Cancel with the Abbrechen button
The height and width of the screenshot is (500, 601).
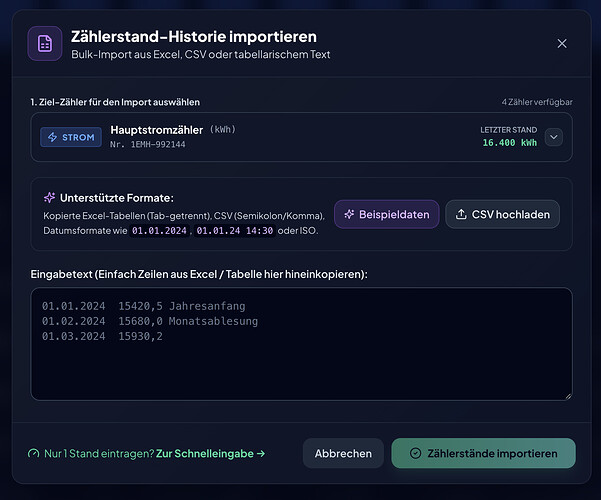[x=343, y=454]
